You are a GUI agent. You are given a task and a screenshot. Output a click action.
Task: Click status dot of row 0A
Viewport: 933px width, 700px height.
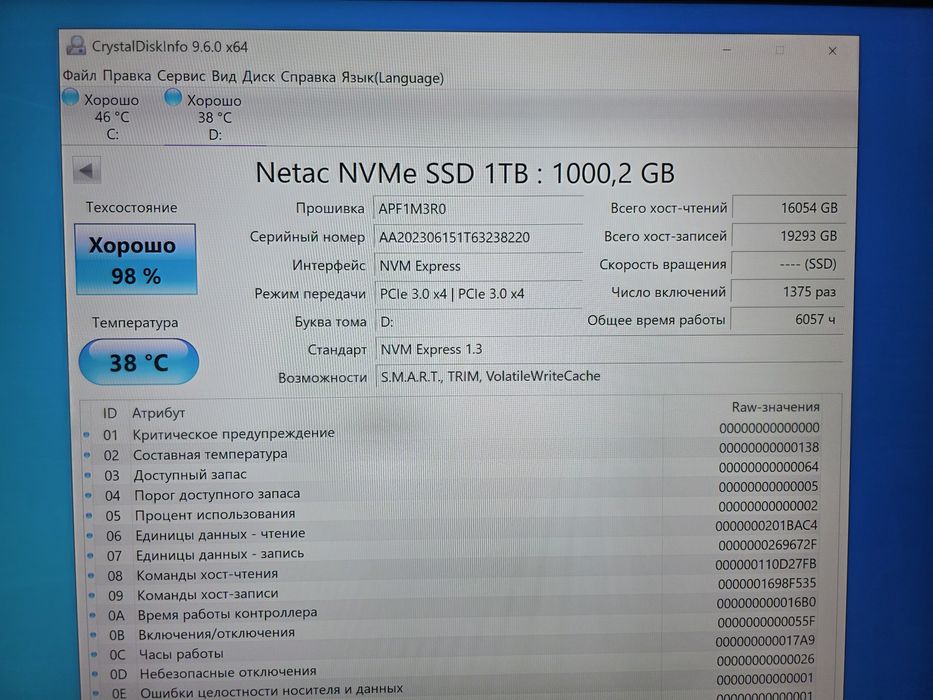(93, 615)
